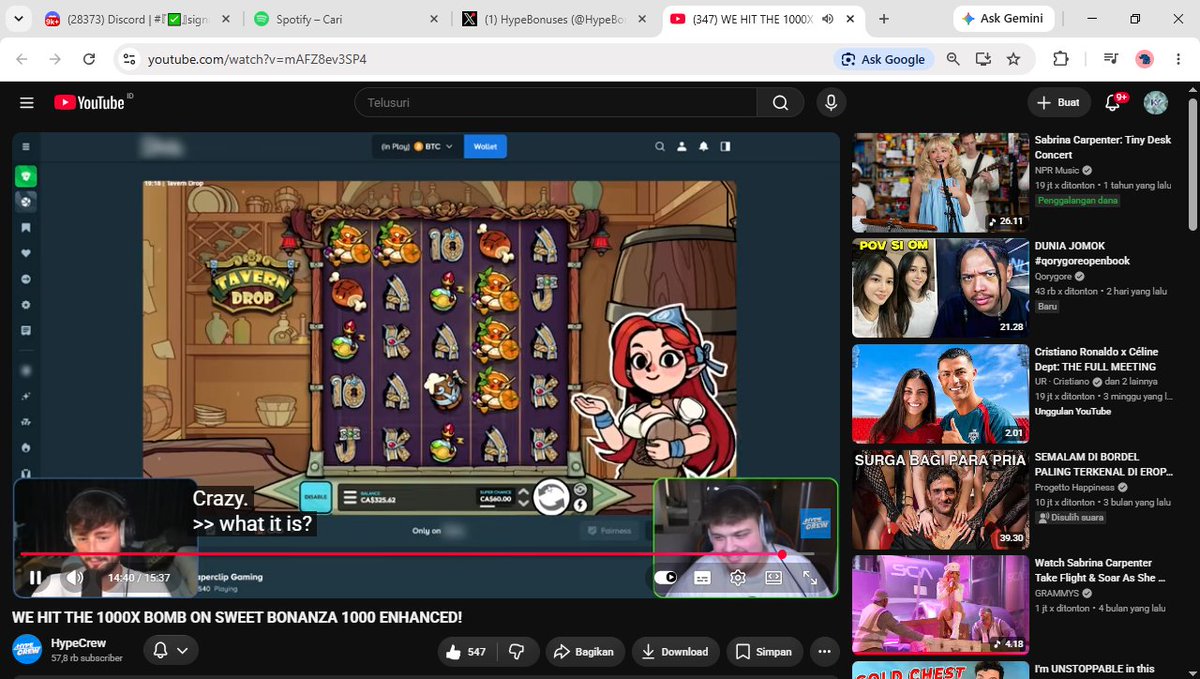This screenshot has height=679, width=1200.
Task: Switch to the Spotify – Cari tab
Action: 348,19
